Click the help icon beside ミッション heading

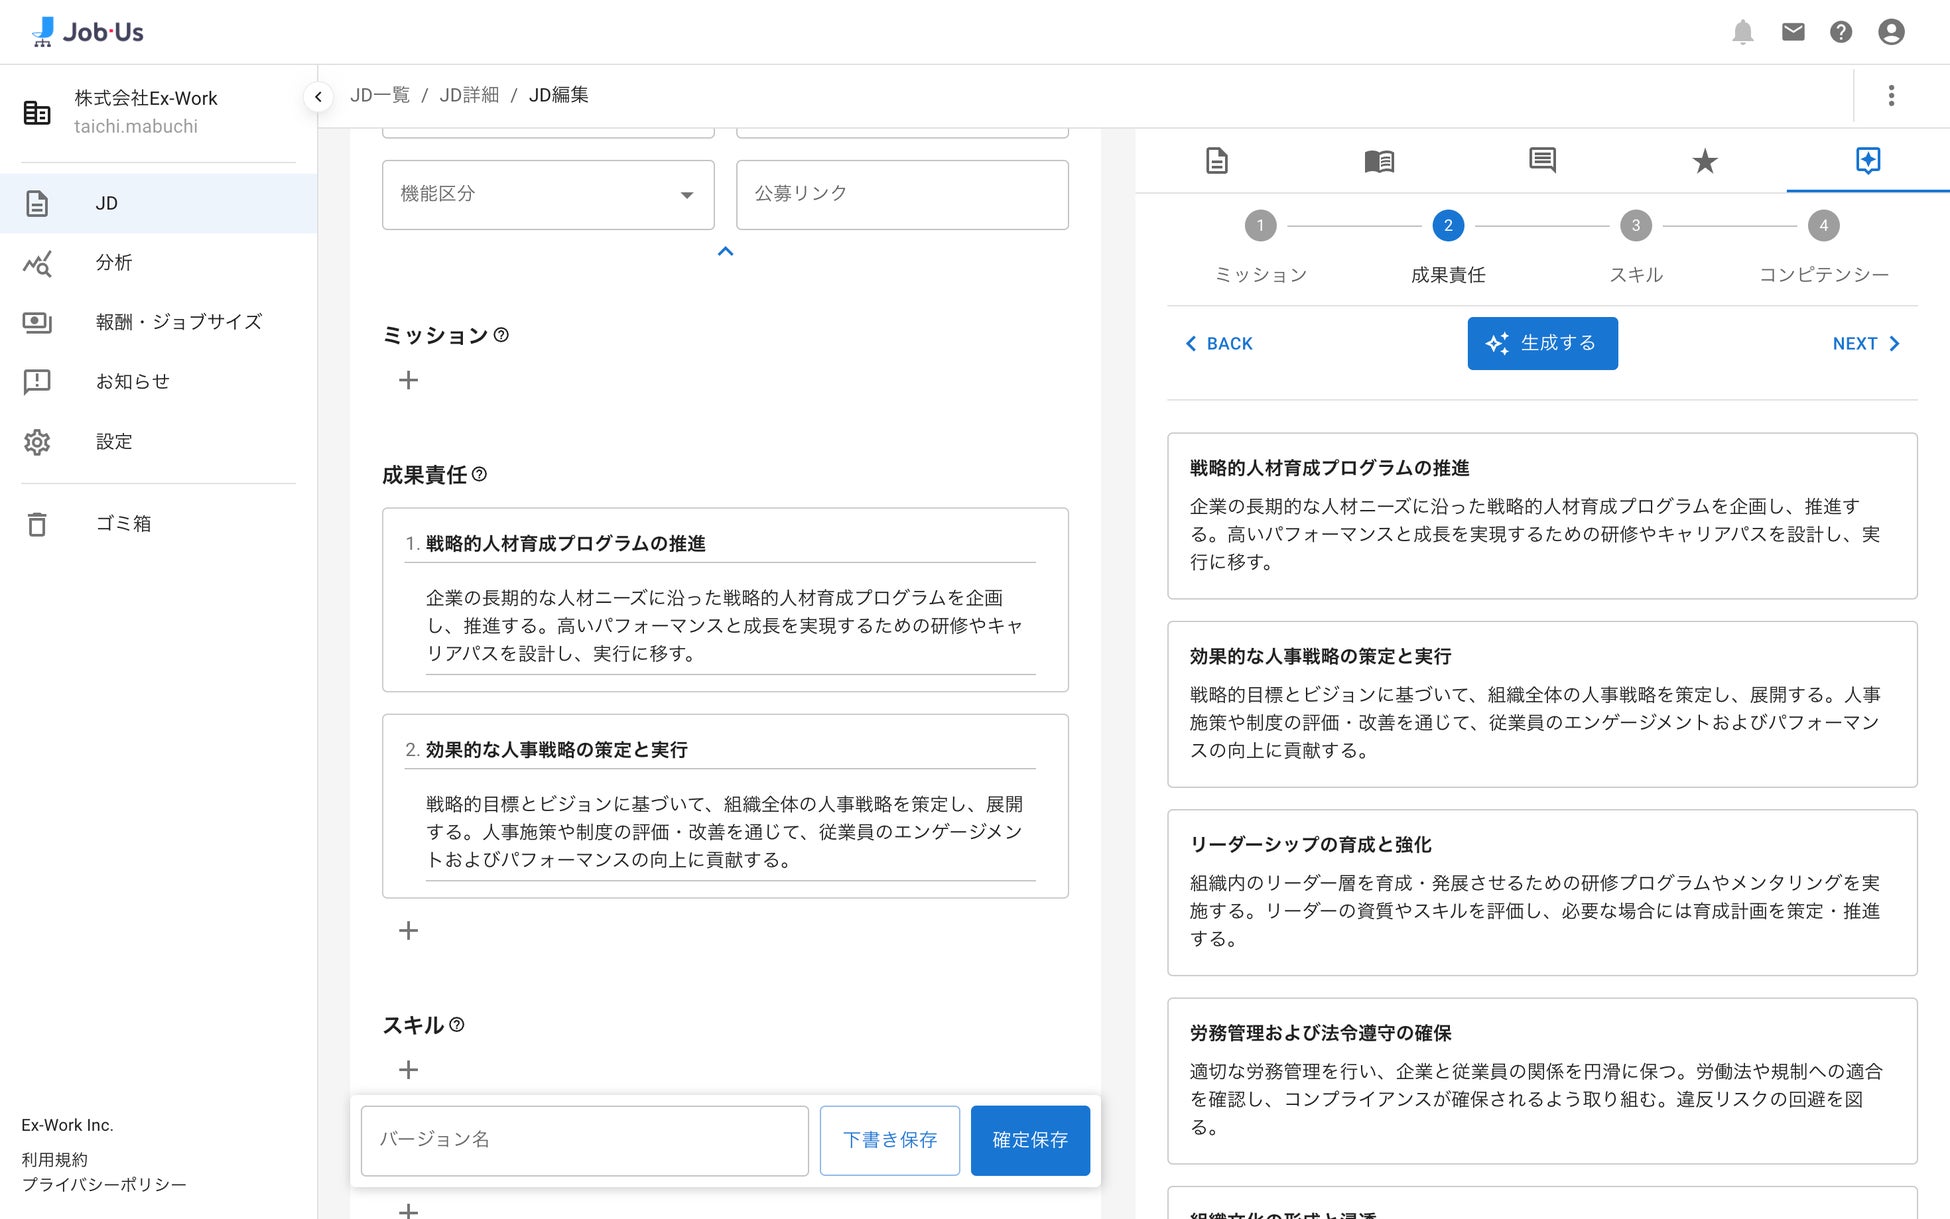pos(502,335)
